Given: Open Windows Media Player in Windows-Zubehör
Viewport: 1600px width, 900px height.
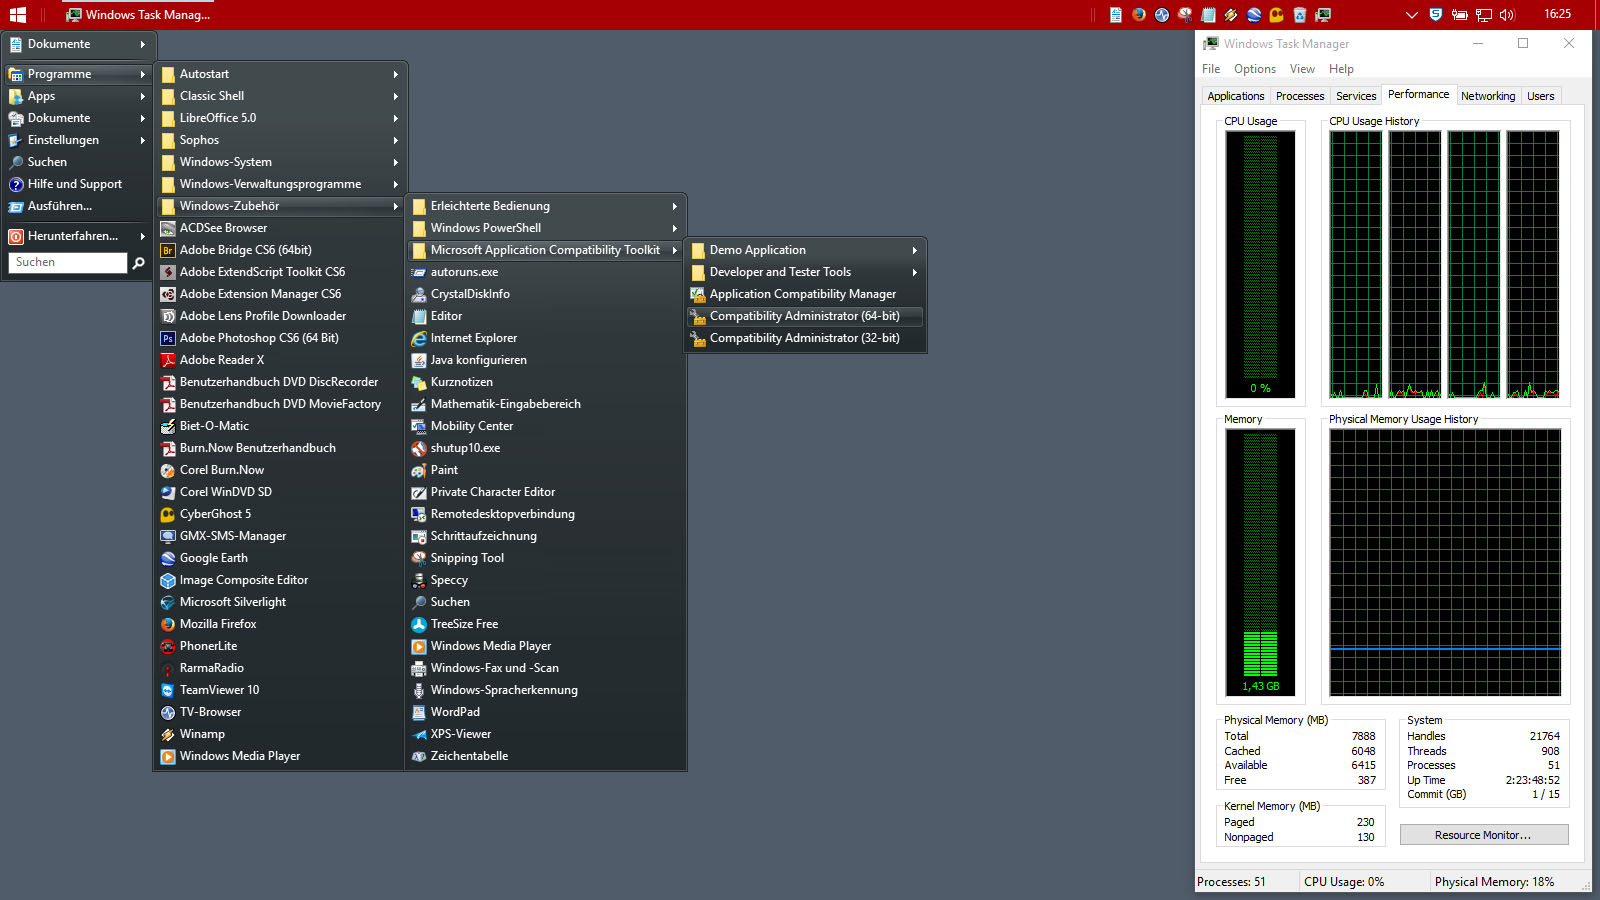Looking at the screenshot, I should pyautogui.click(x=545, y=646).
